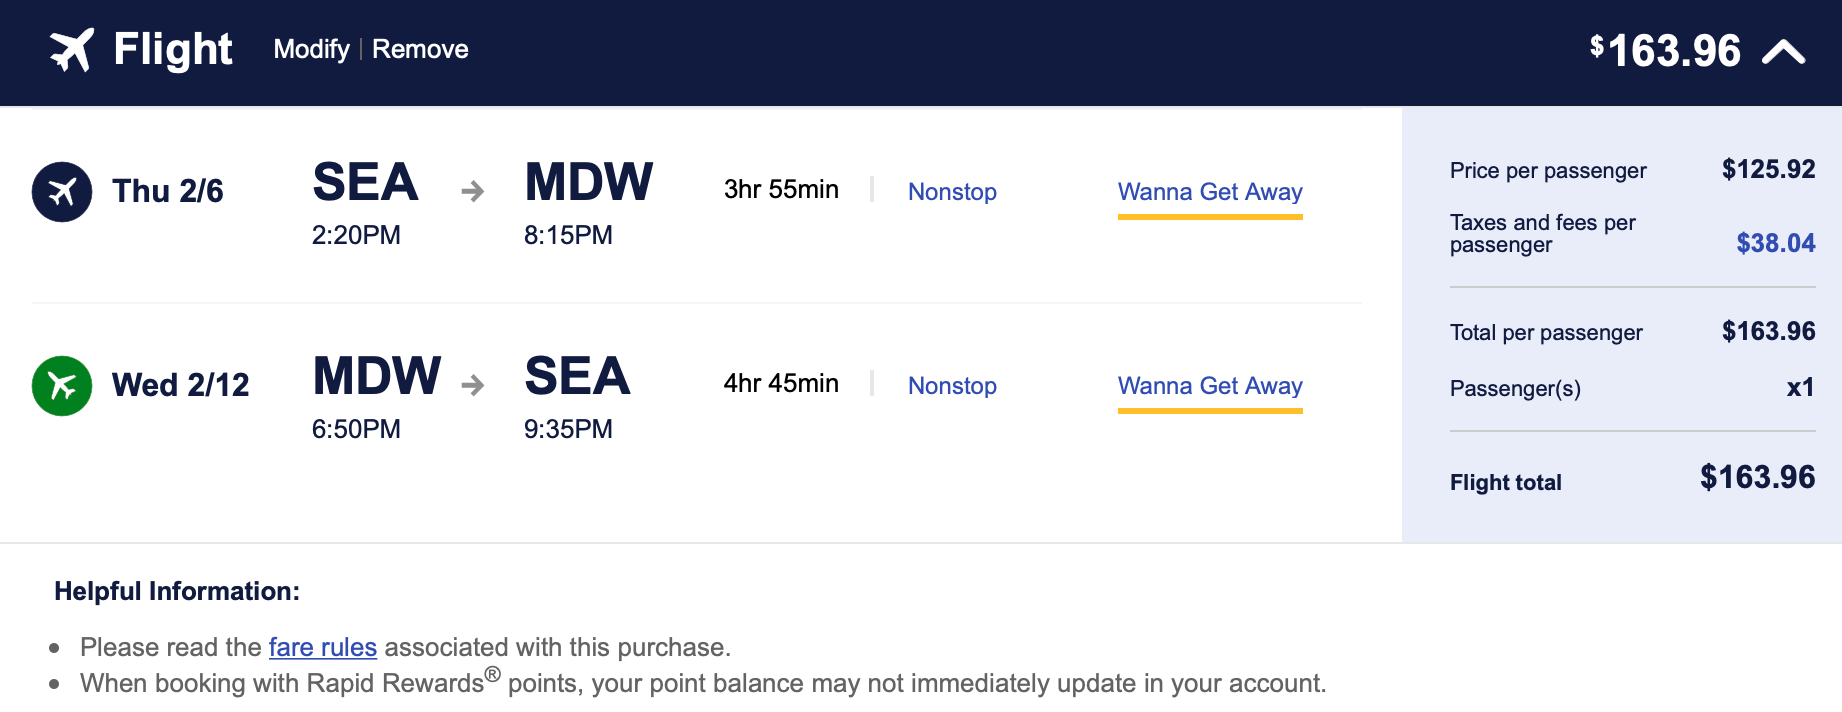Viewport: 1842px width, 712px height.
Task: Collapse the flight details chevron
Action: [1783, 52]
